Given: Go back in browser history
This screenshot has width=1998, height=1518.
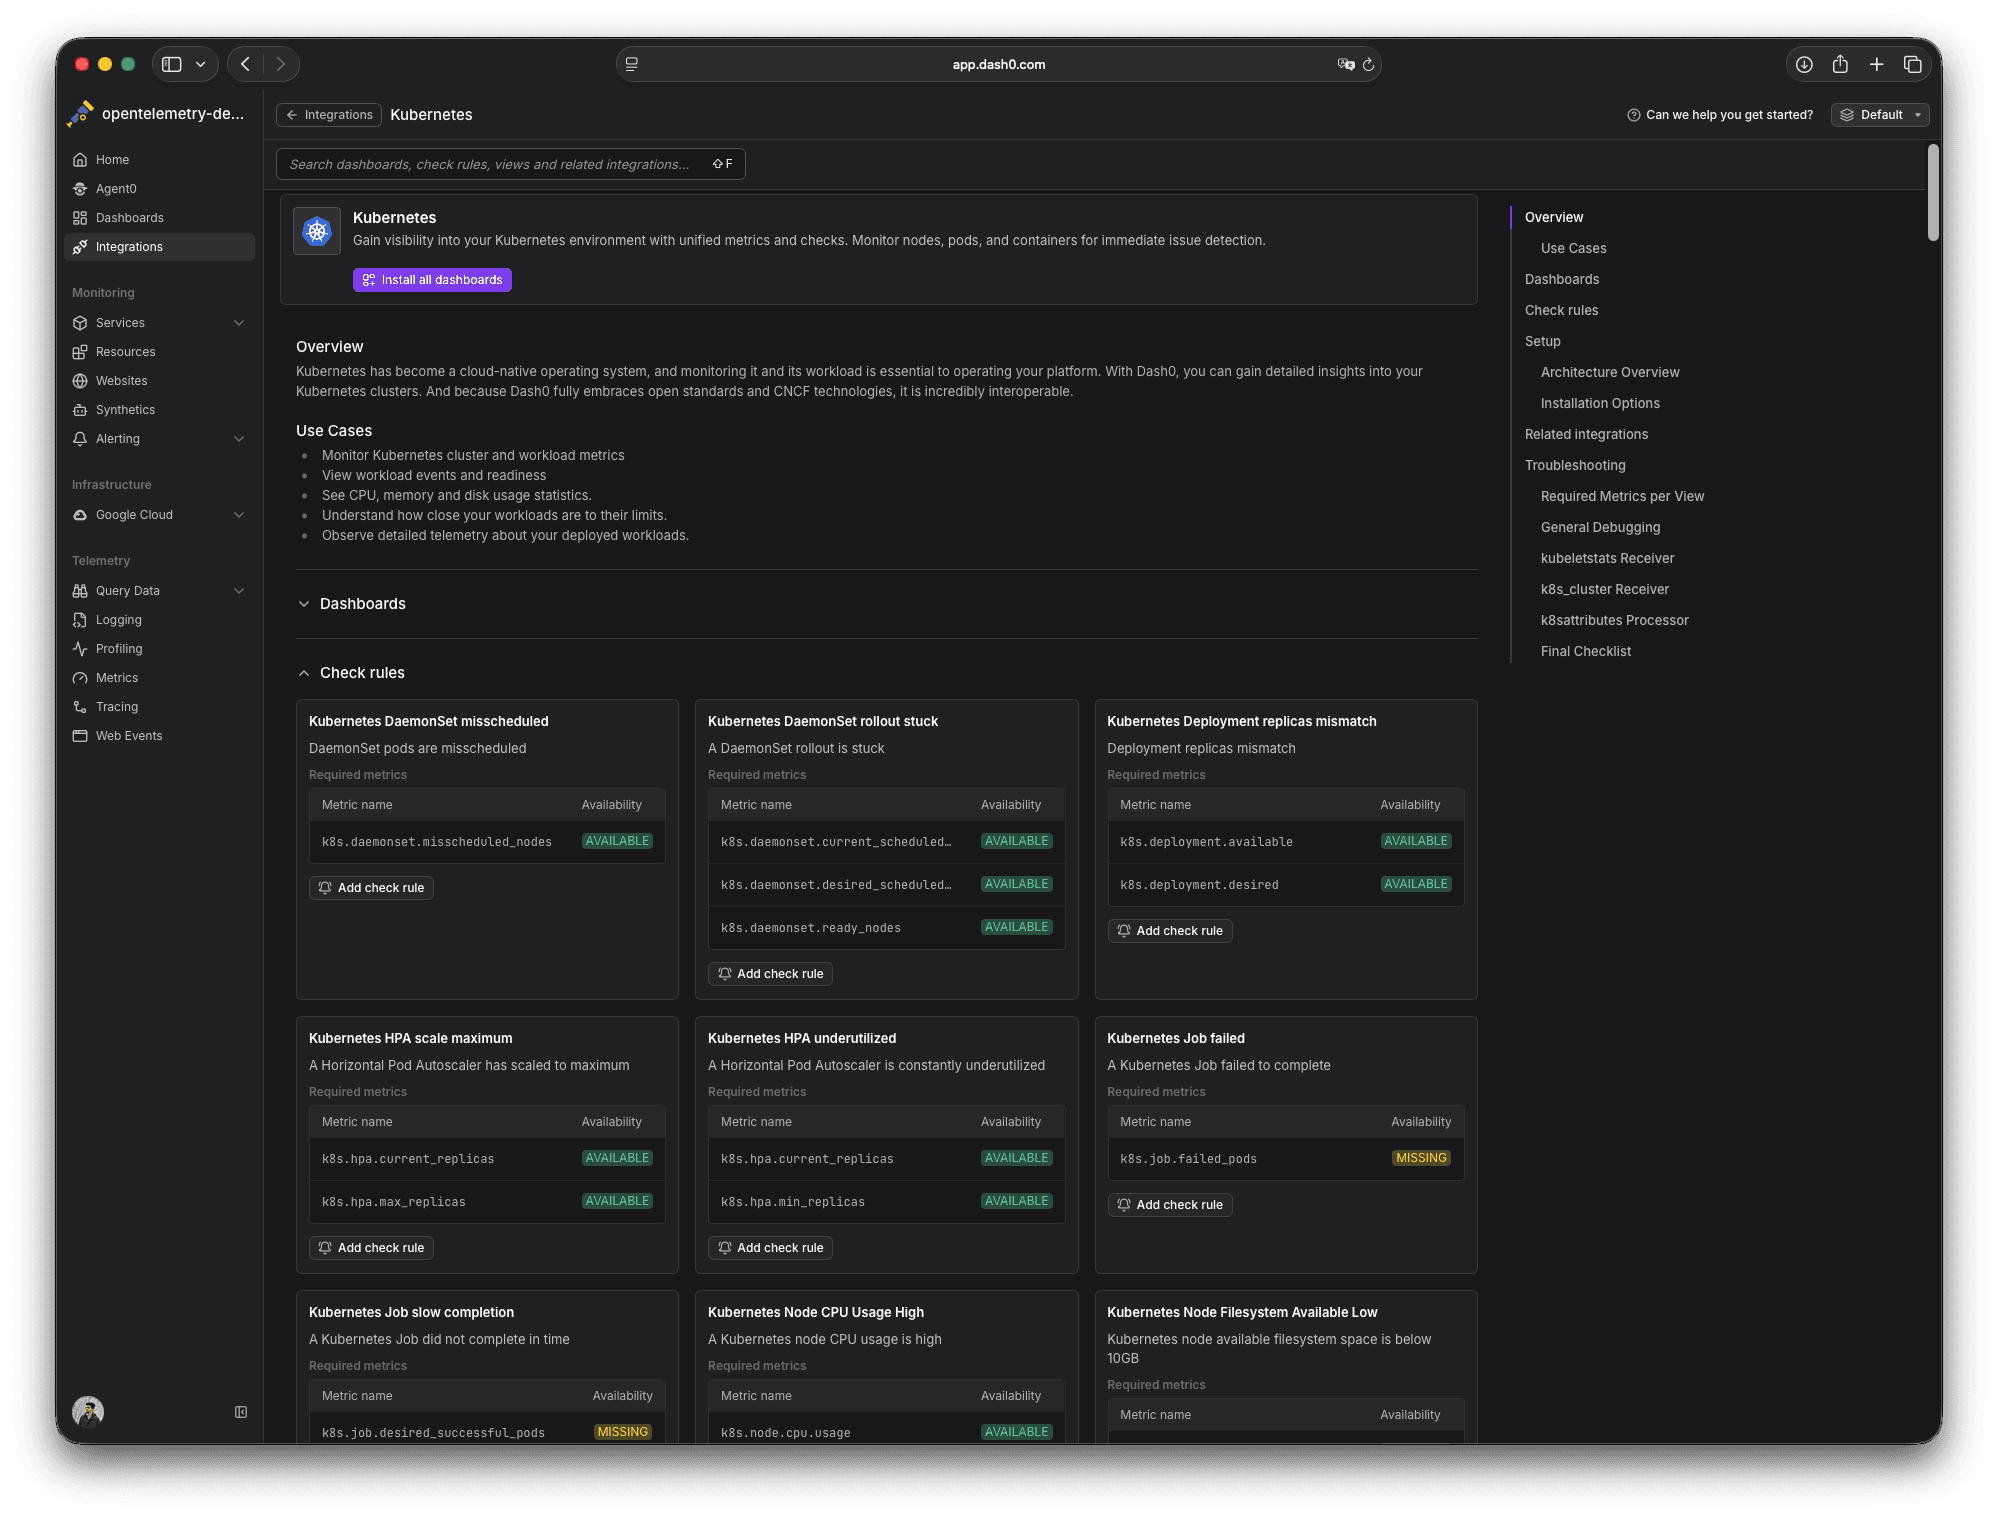Looking at the screenshot, I should pos(245,64).
